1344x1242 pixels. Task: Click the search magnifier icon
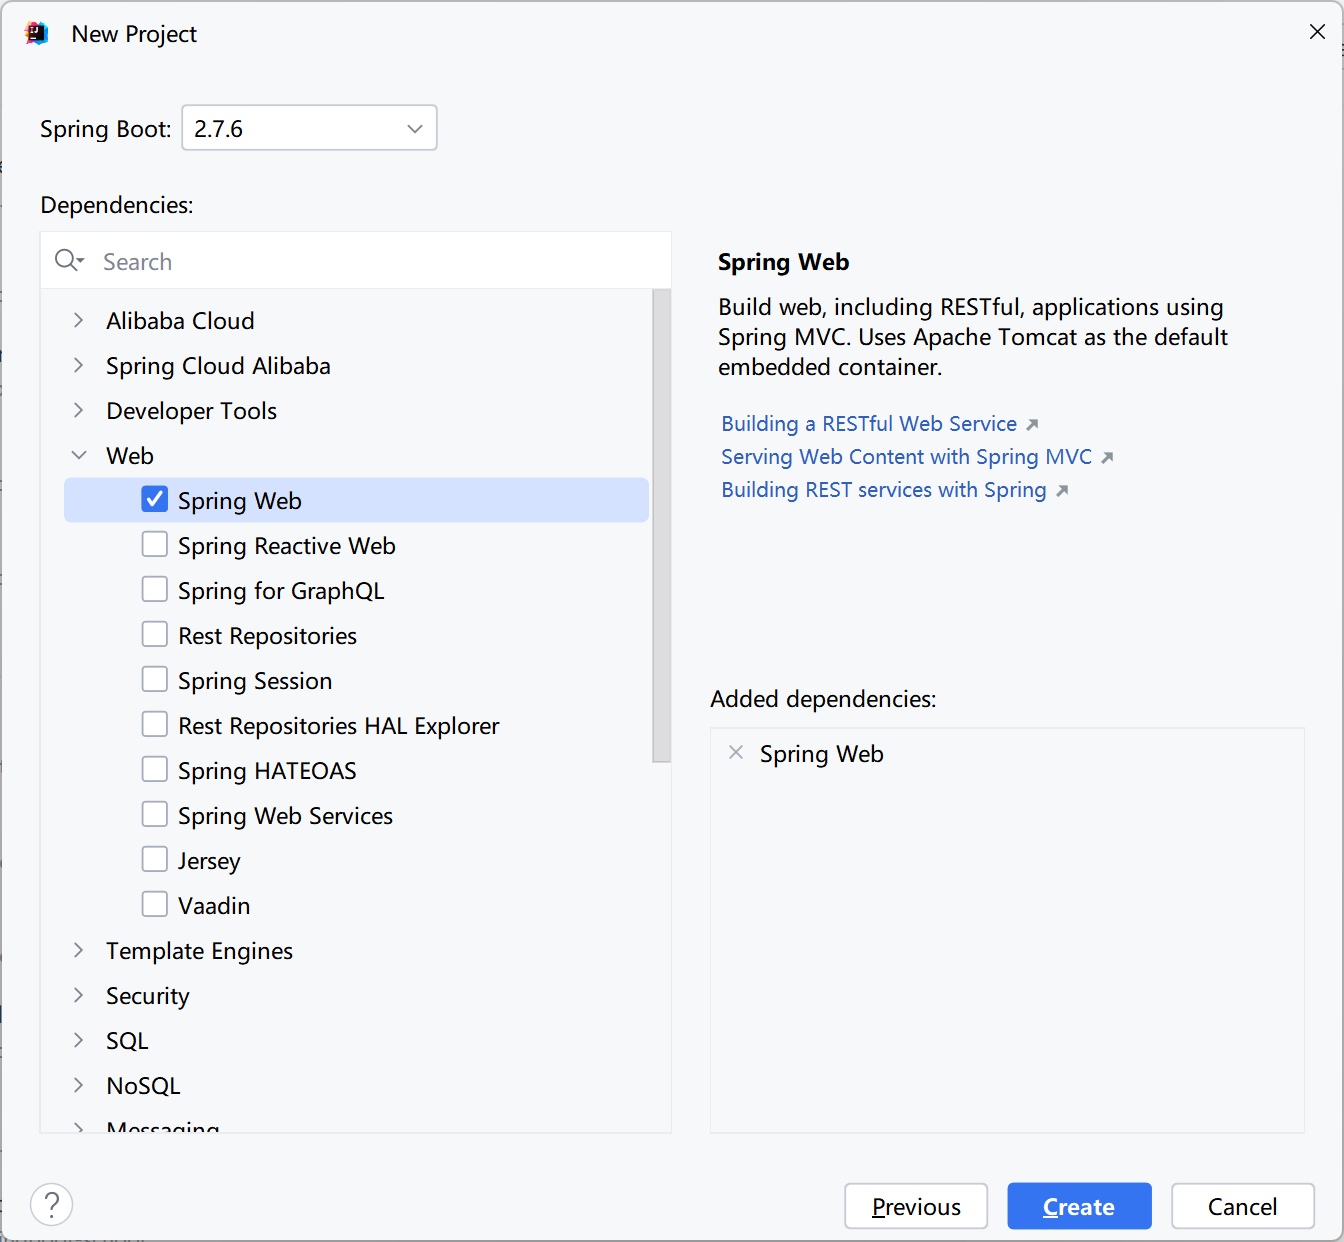[69, 261]
